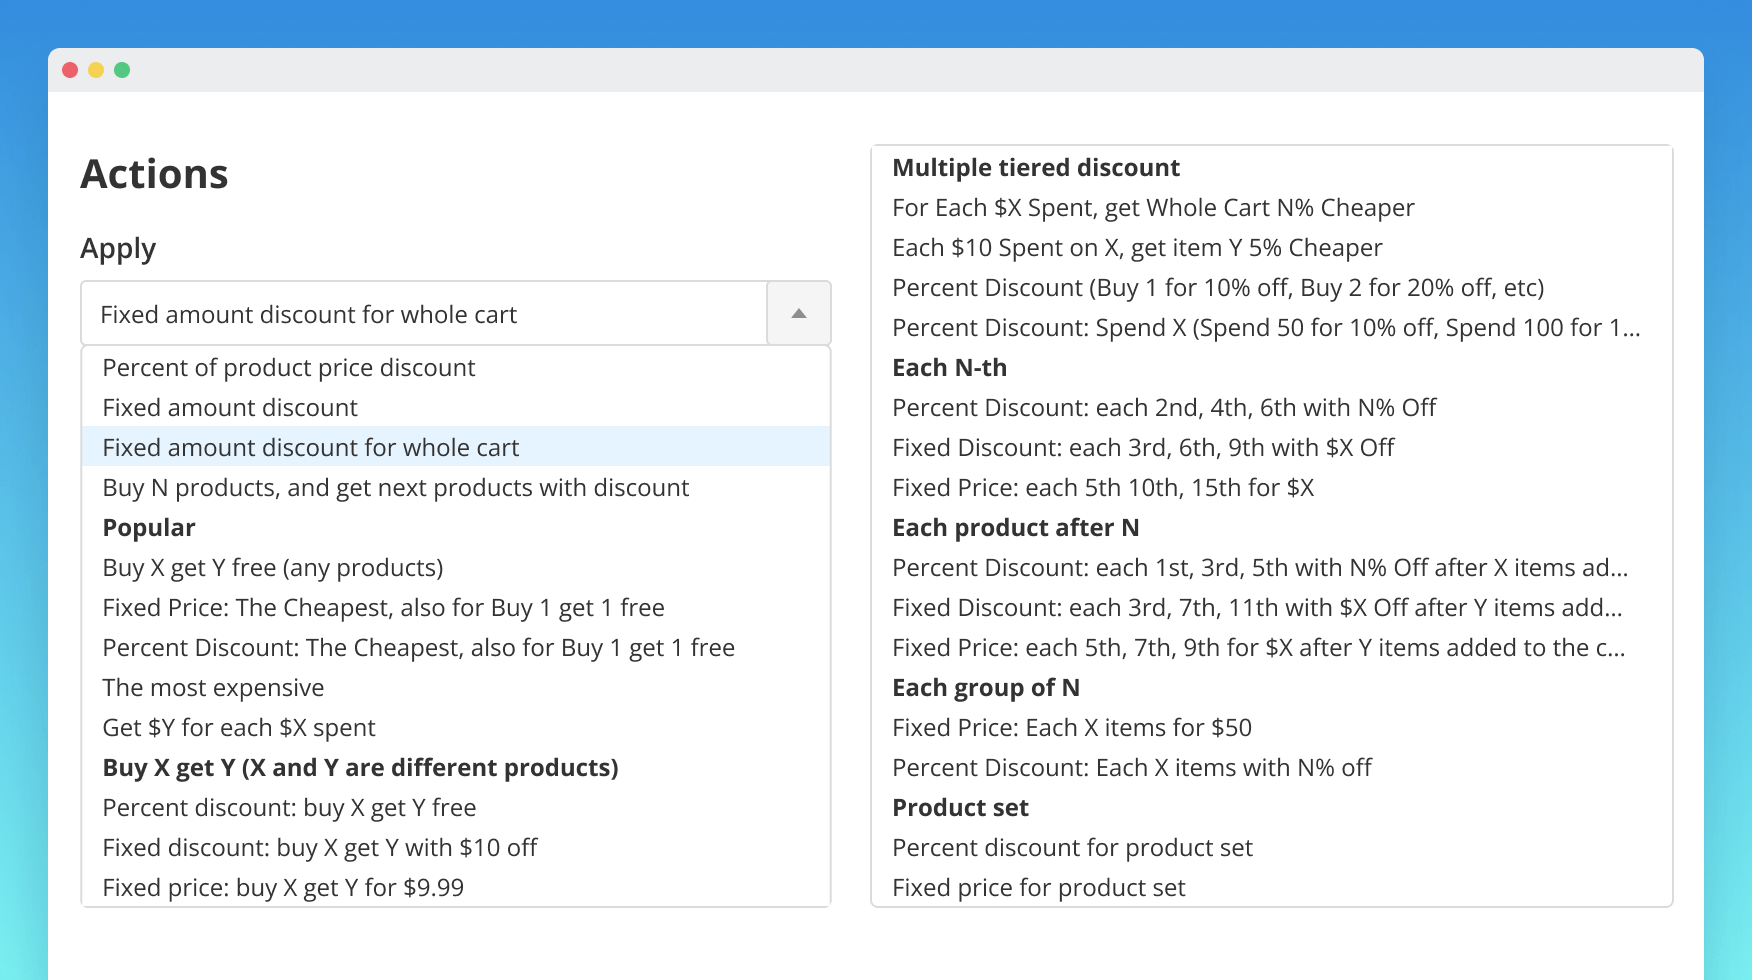Pick Buy N products, get next discounted
The height and width of the screenshot is (980, 1752).
point(396,488)
